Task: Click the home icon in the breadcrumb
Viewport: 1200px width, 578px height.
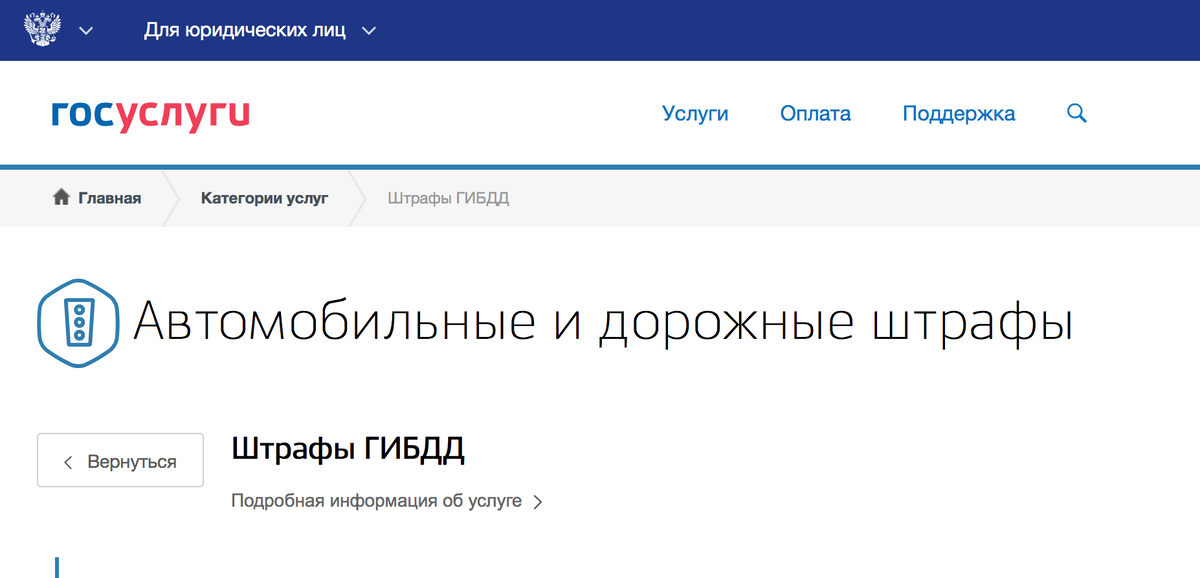Action: pyautogui.click(x=62, y=198)
